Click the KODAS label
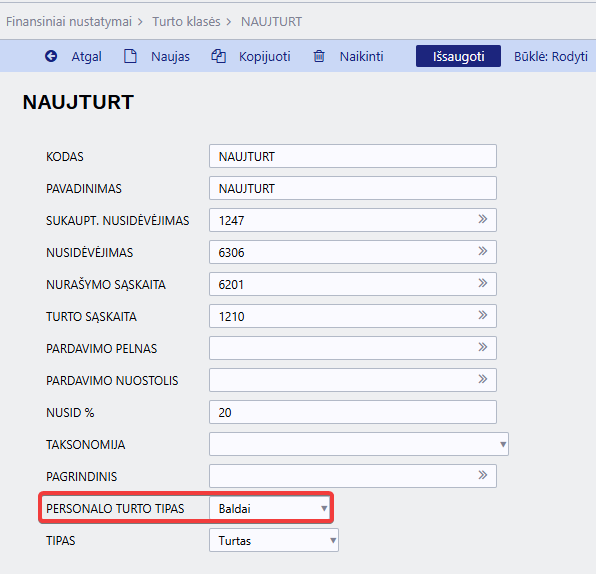The height and width of the screenshot is (574, 596). 65,157
